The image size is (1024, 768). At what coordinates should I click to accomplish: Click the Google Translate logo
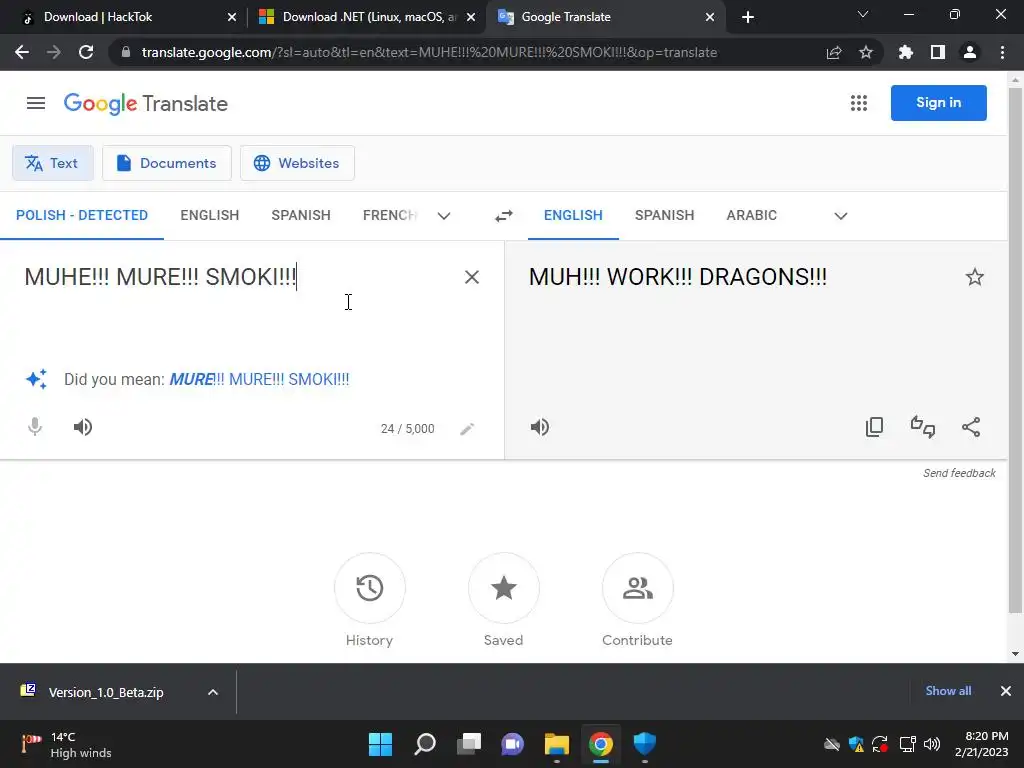tap(146, 103)
